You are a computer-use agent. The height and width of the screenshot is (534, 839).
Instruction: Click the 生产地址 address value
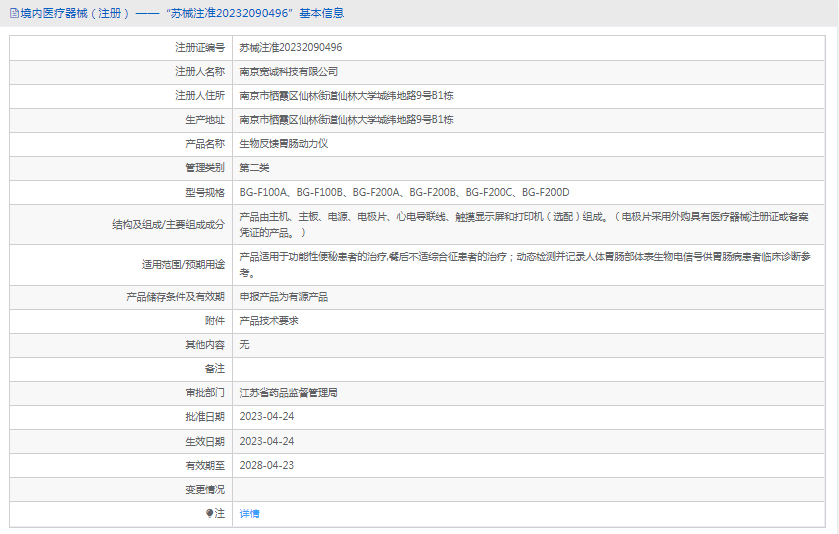346,120
